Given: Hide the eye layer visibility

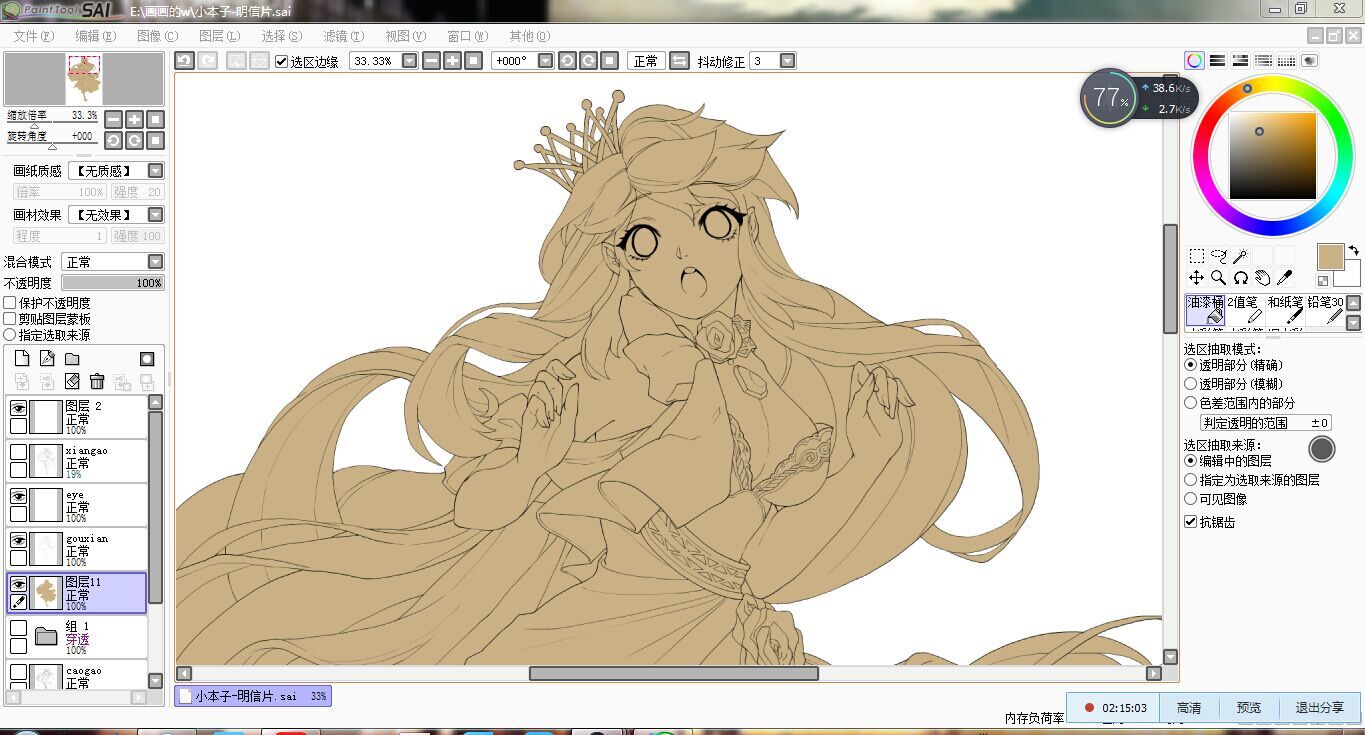Looking at the screenshot, I should point(18,496).
